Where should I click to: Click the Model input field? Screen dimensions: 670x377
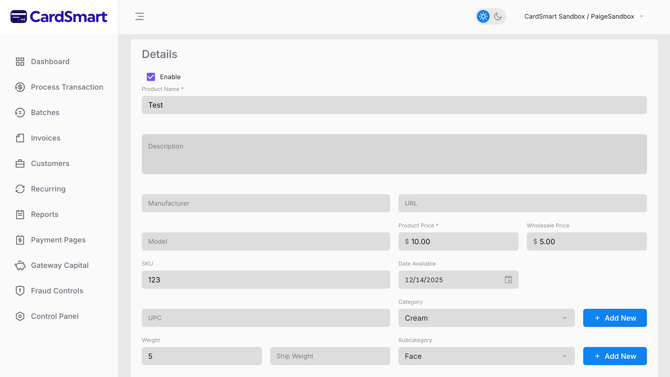tap(266, 242)
